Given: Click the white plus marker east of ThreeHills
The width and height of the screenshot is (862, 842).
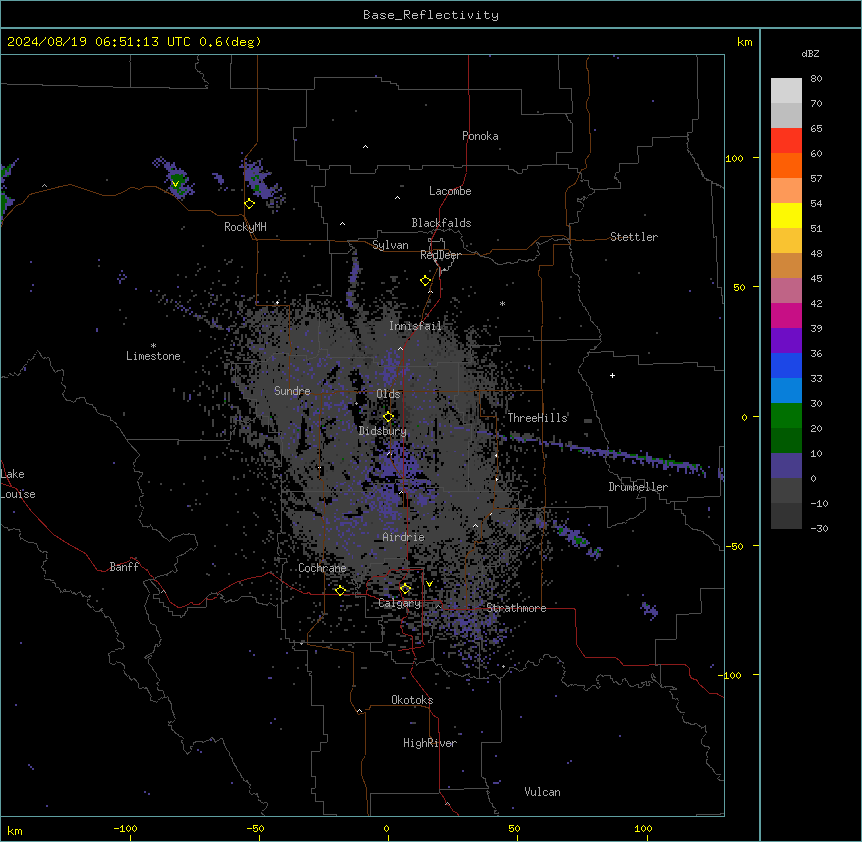Looking at the screenshot, I should (x=612, y=375).
